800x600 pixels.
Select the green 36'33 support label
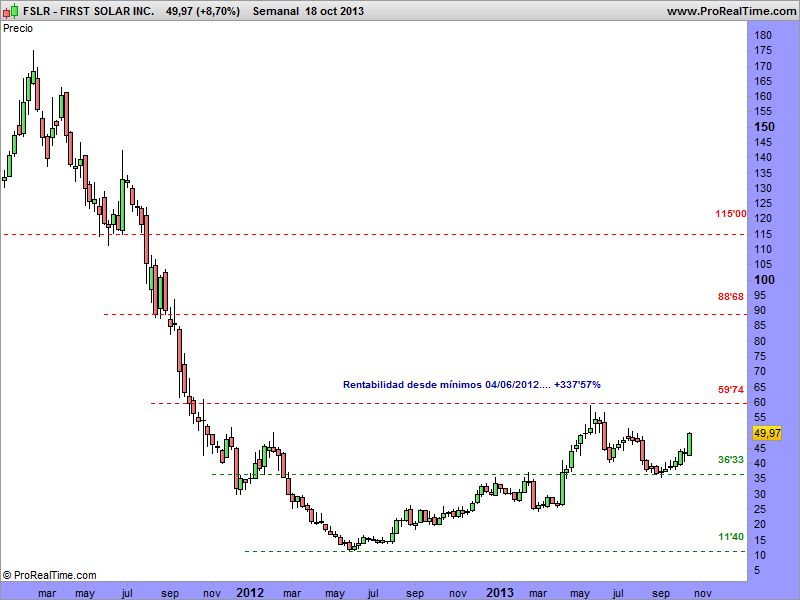click(x=731, y=460)
